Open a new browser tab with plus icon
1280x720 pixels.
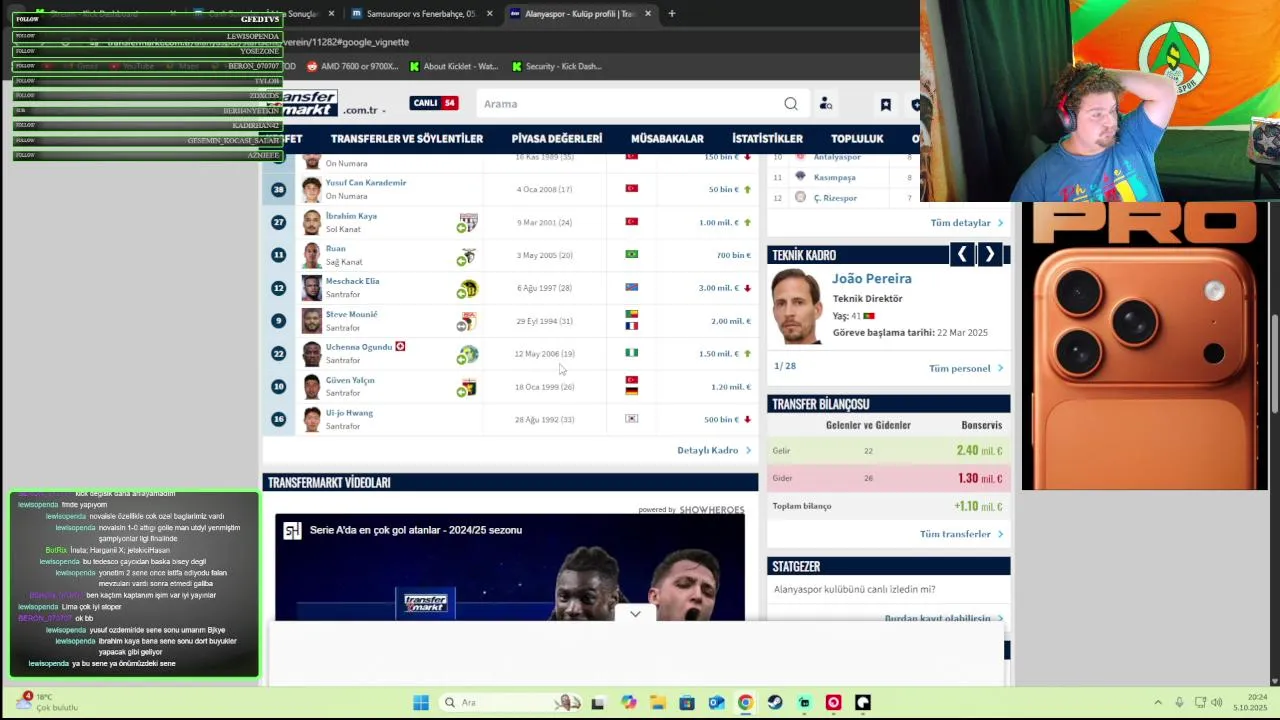672,14
